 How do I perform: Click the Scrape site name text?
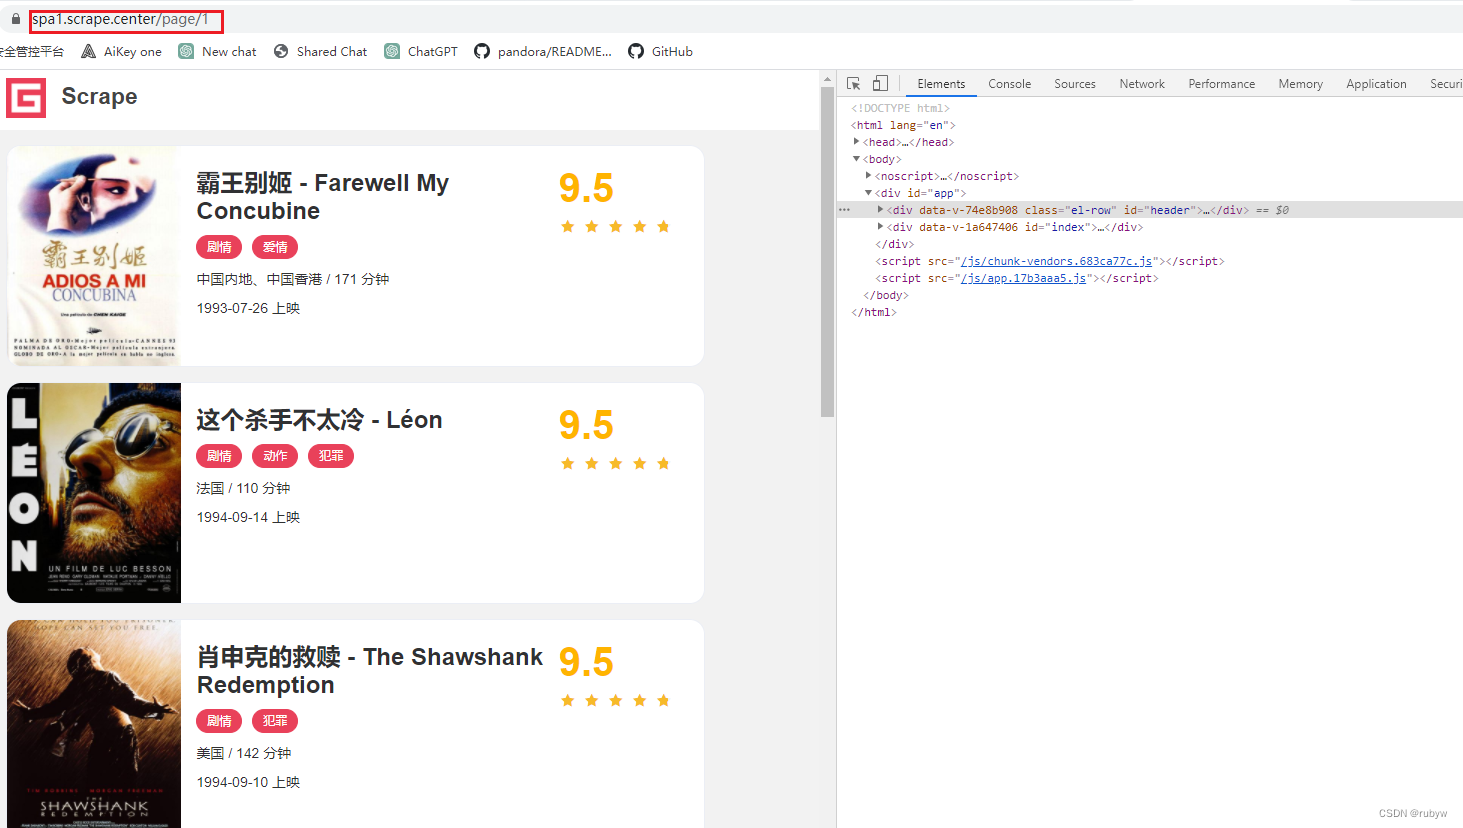(x=99, y=96)
